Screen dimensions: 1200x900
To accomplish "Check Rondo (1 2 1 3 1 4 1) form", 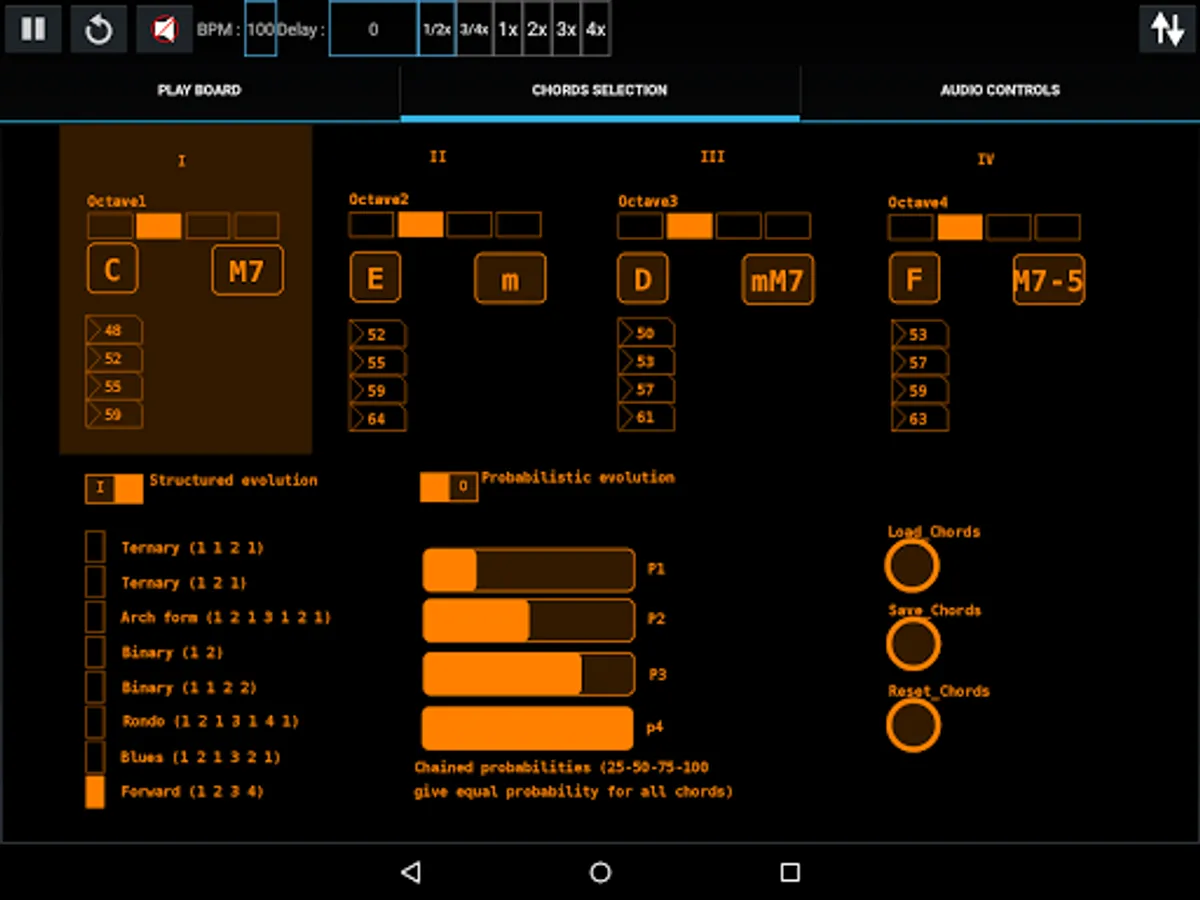I will pos(95,722).
